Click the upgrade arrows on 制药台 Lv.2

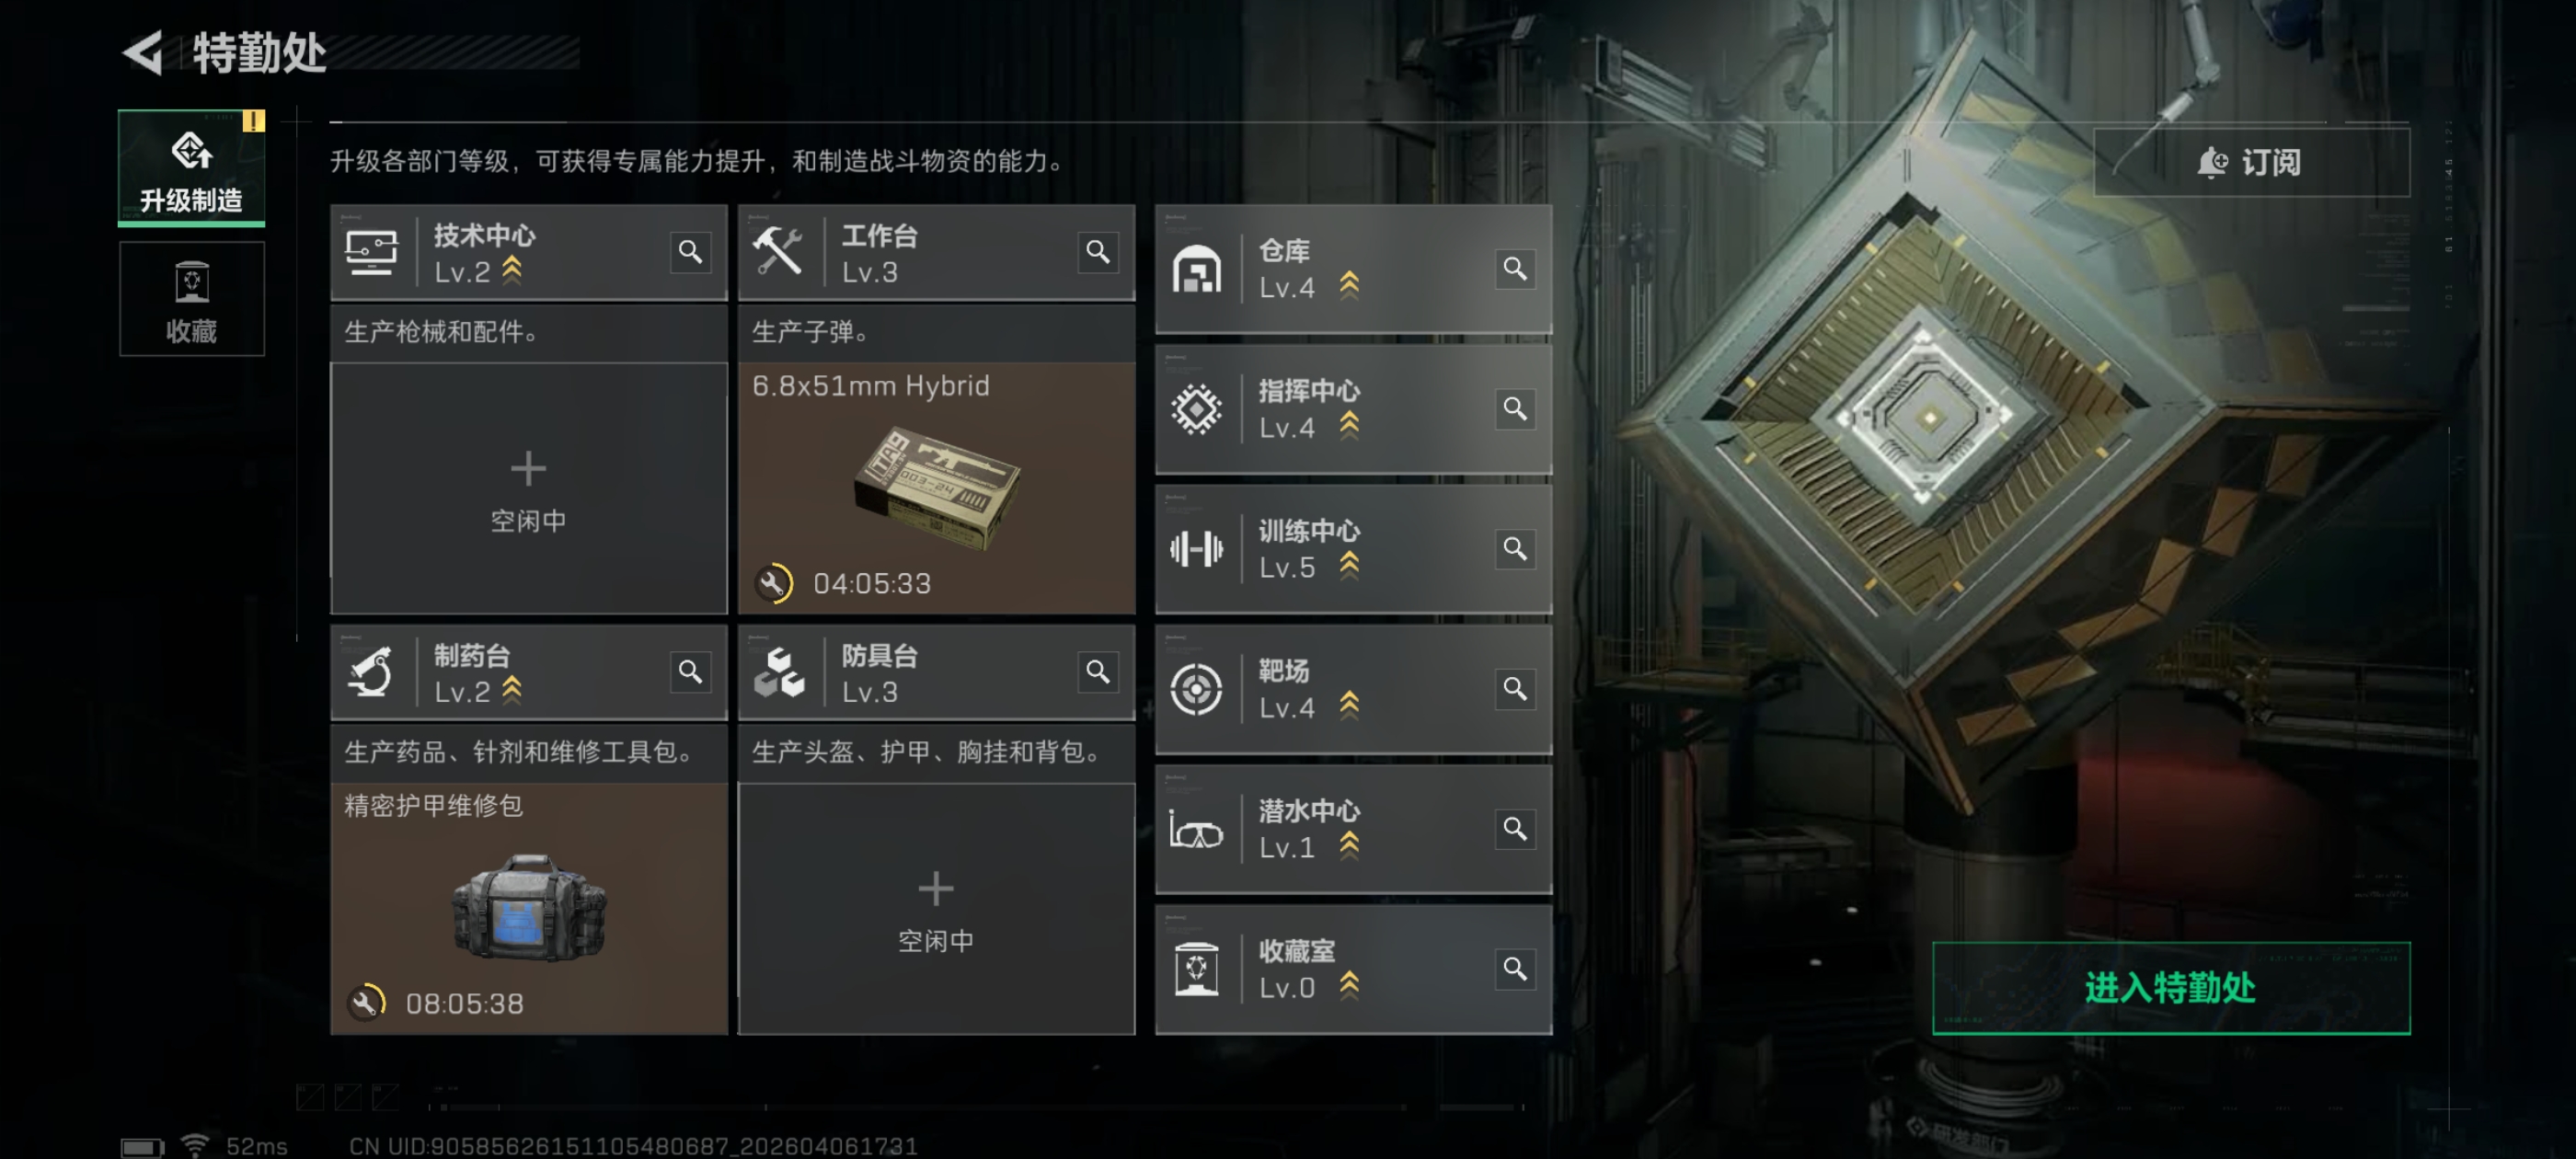[x=512, y=691]
